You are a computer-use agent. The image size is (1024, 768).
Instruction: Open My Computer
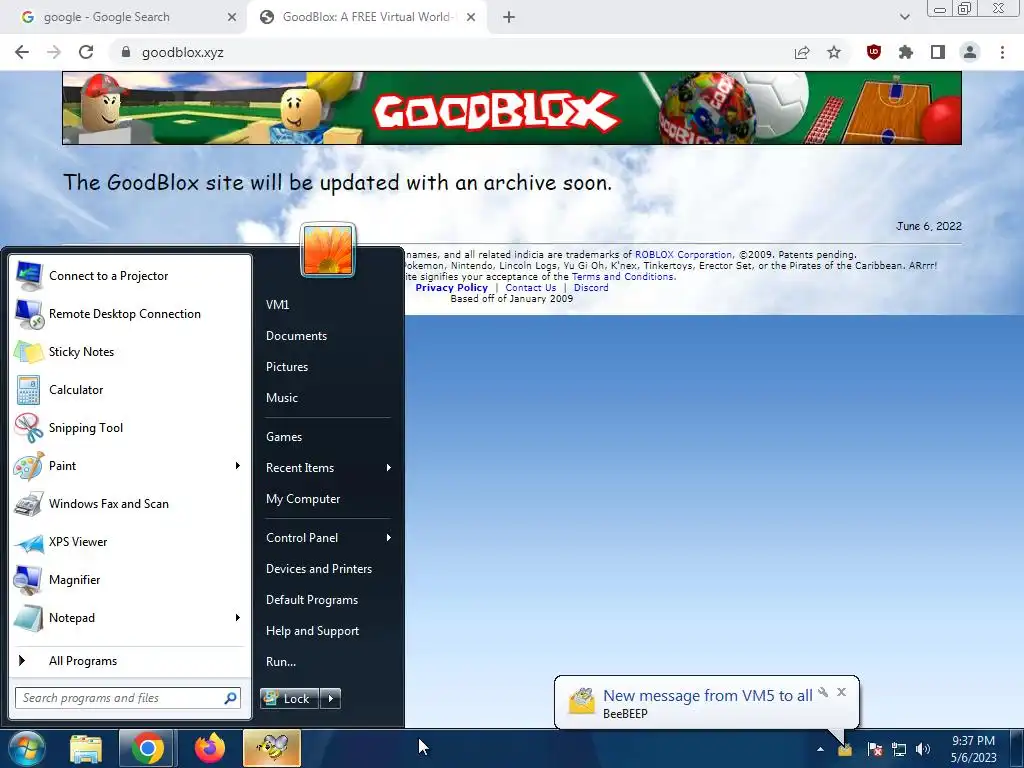(x=303, y=499)
